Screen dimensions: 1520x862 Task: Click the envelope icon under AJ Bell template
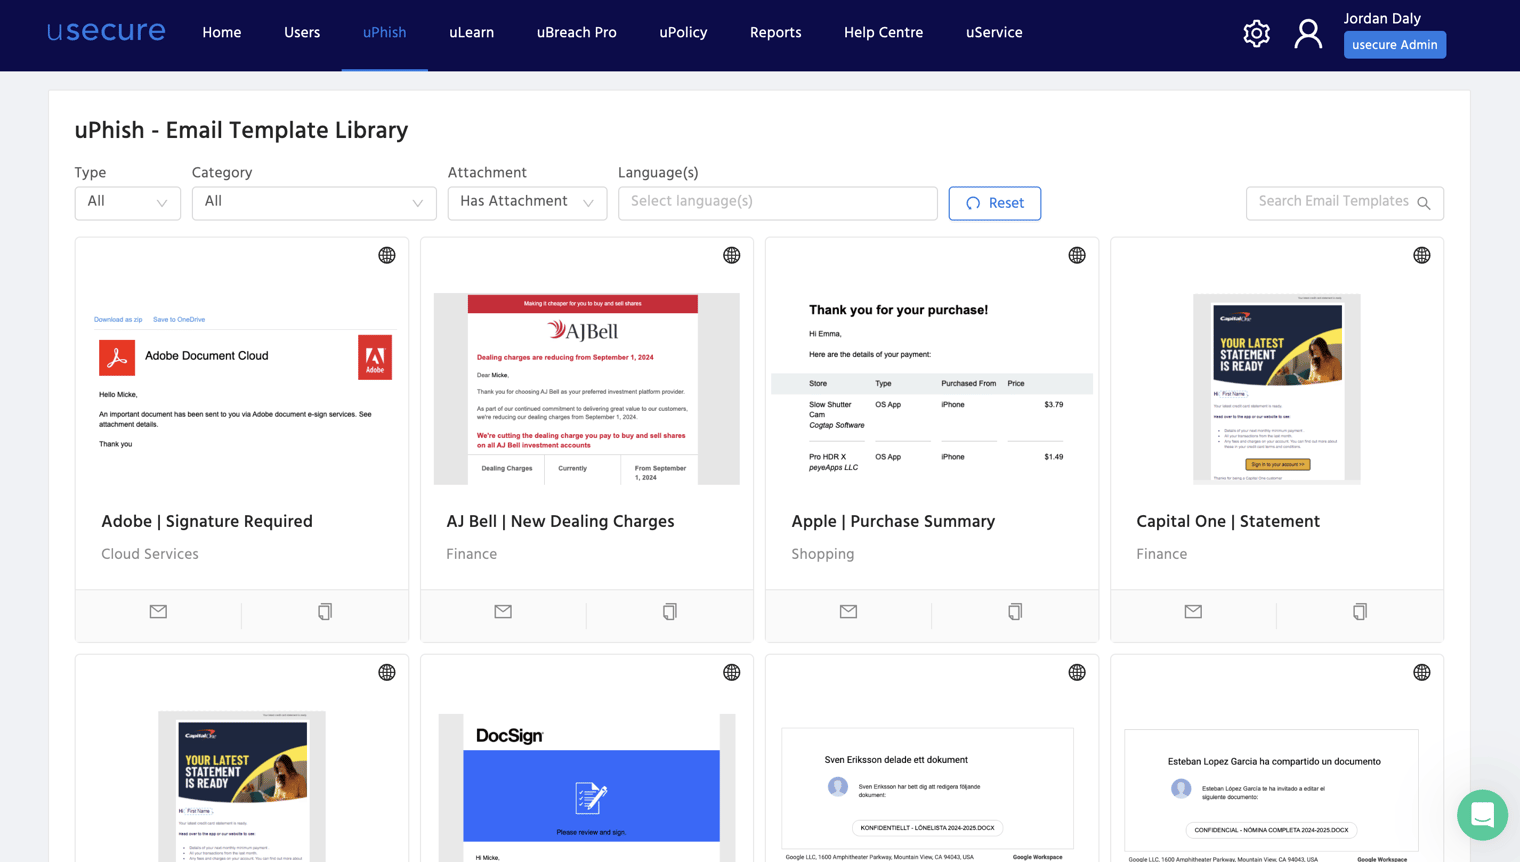click(502, 611)
